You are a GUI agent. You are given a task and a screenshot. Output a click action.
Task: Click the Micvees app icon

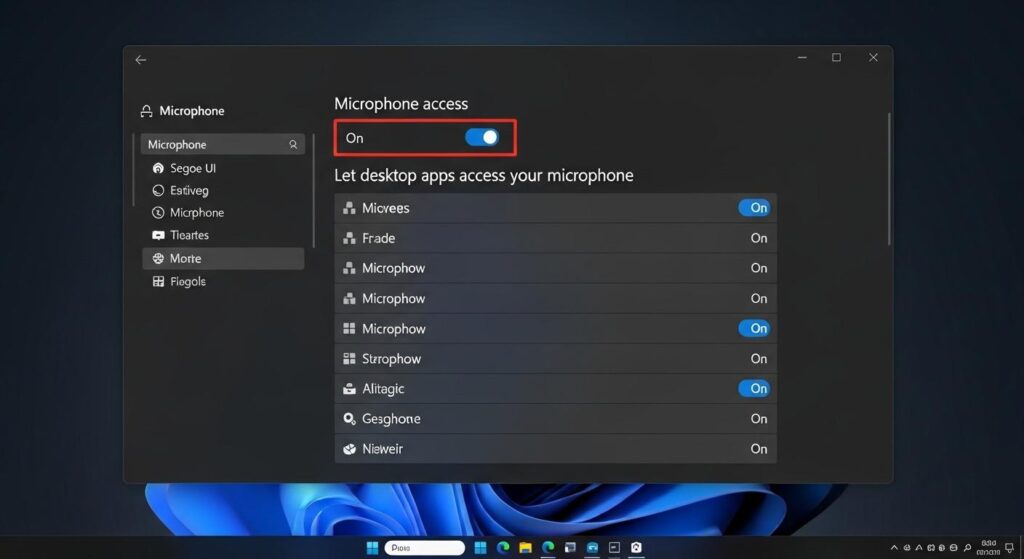point(349,208)
